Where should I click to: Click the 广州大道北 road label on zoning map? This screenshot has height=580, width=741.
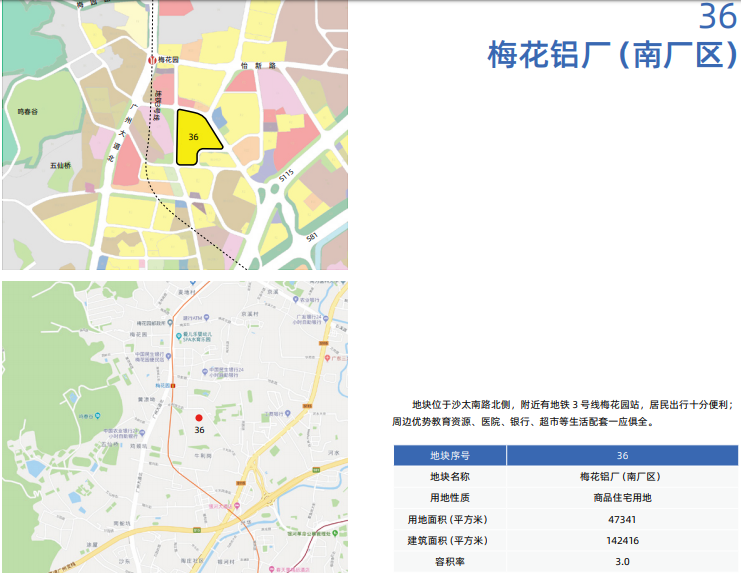pyautogui.click(x=120, y=130)
